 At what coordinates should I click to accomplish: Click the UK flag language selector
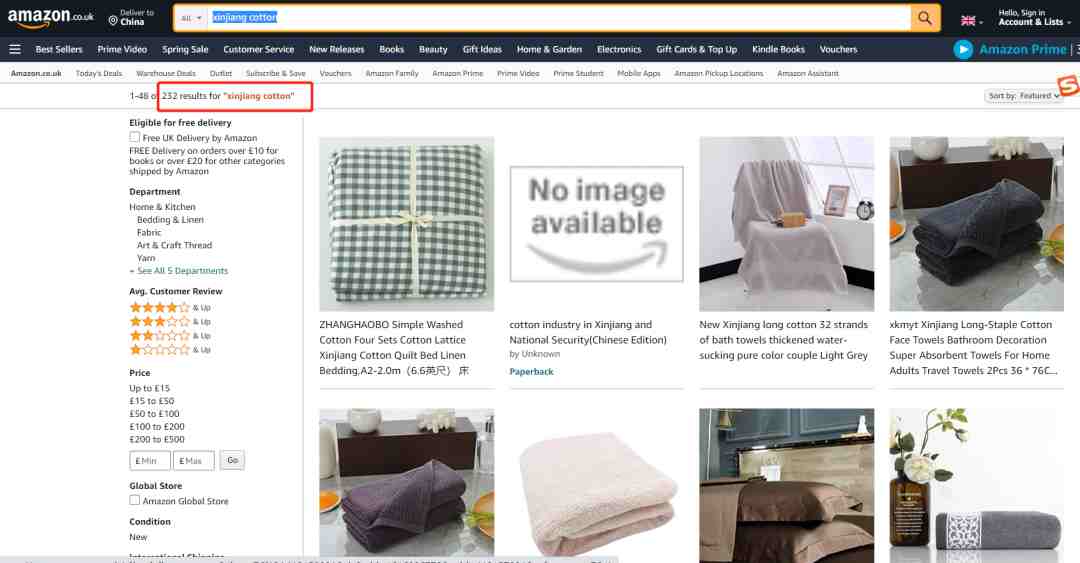tap(968, 21)
